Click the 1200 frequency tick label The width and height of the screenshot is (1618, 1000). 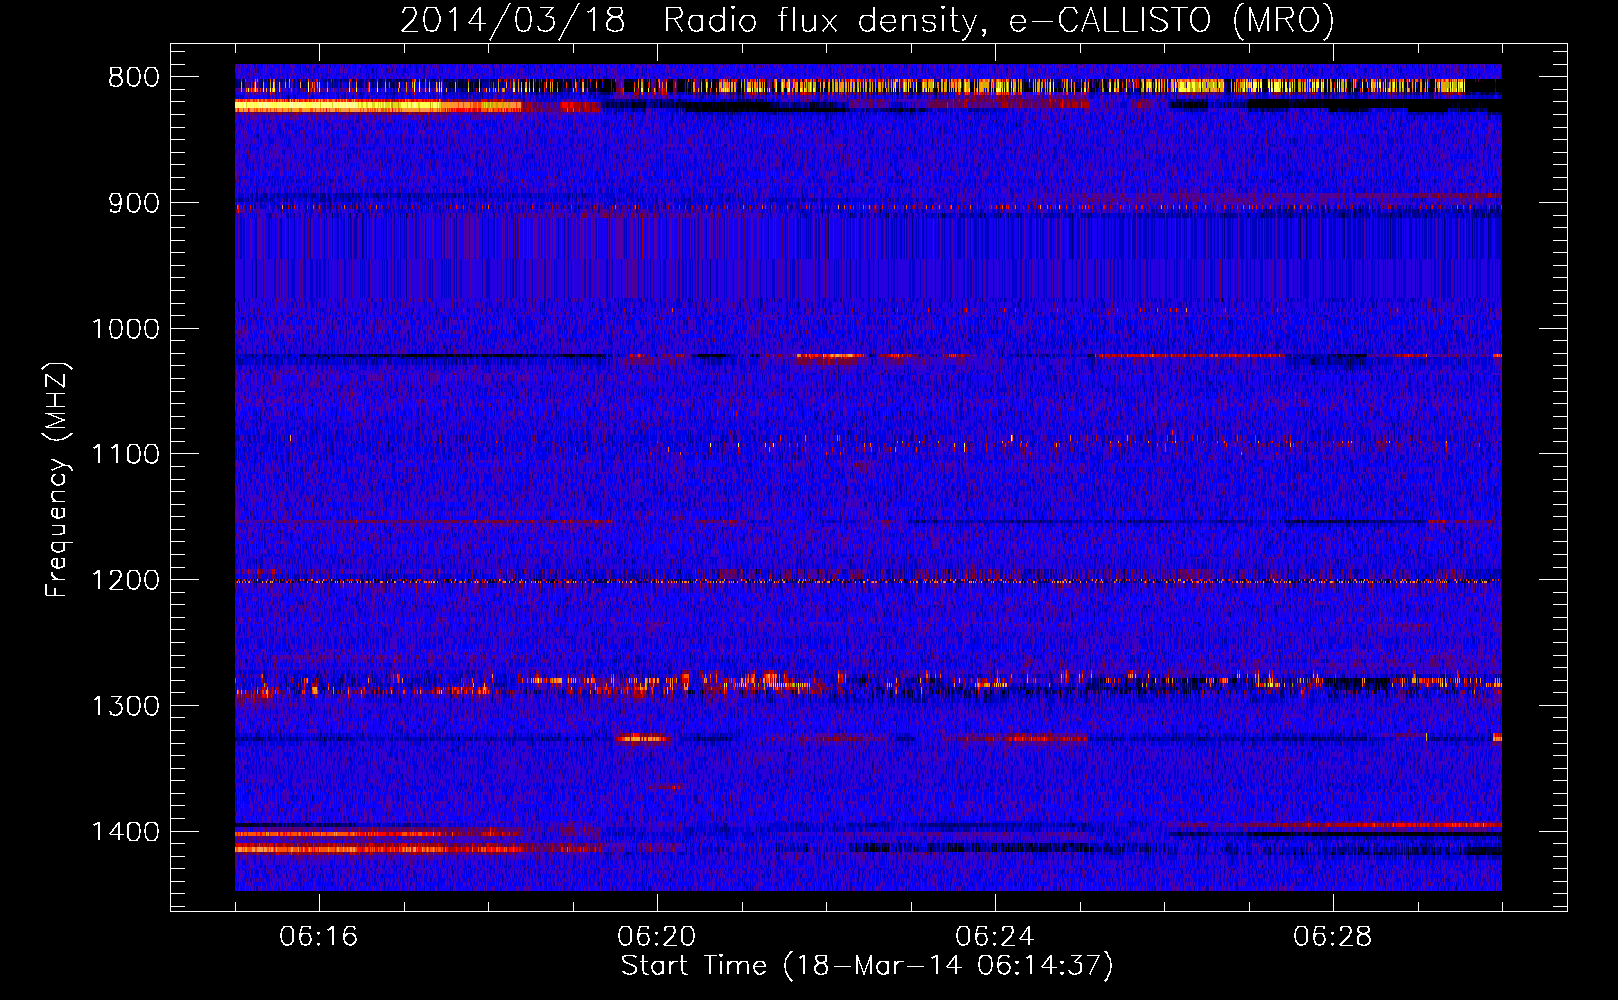(126, 581)
